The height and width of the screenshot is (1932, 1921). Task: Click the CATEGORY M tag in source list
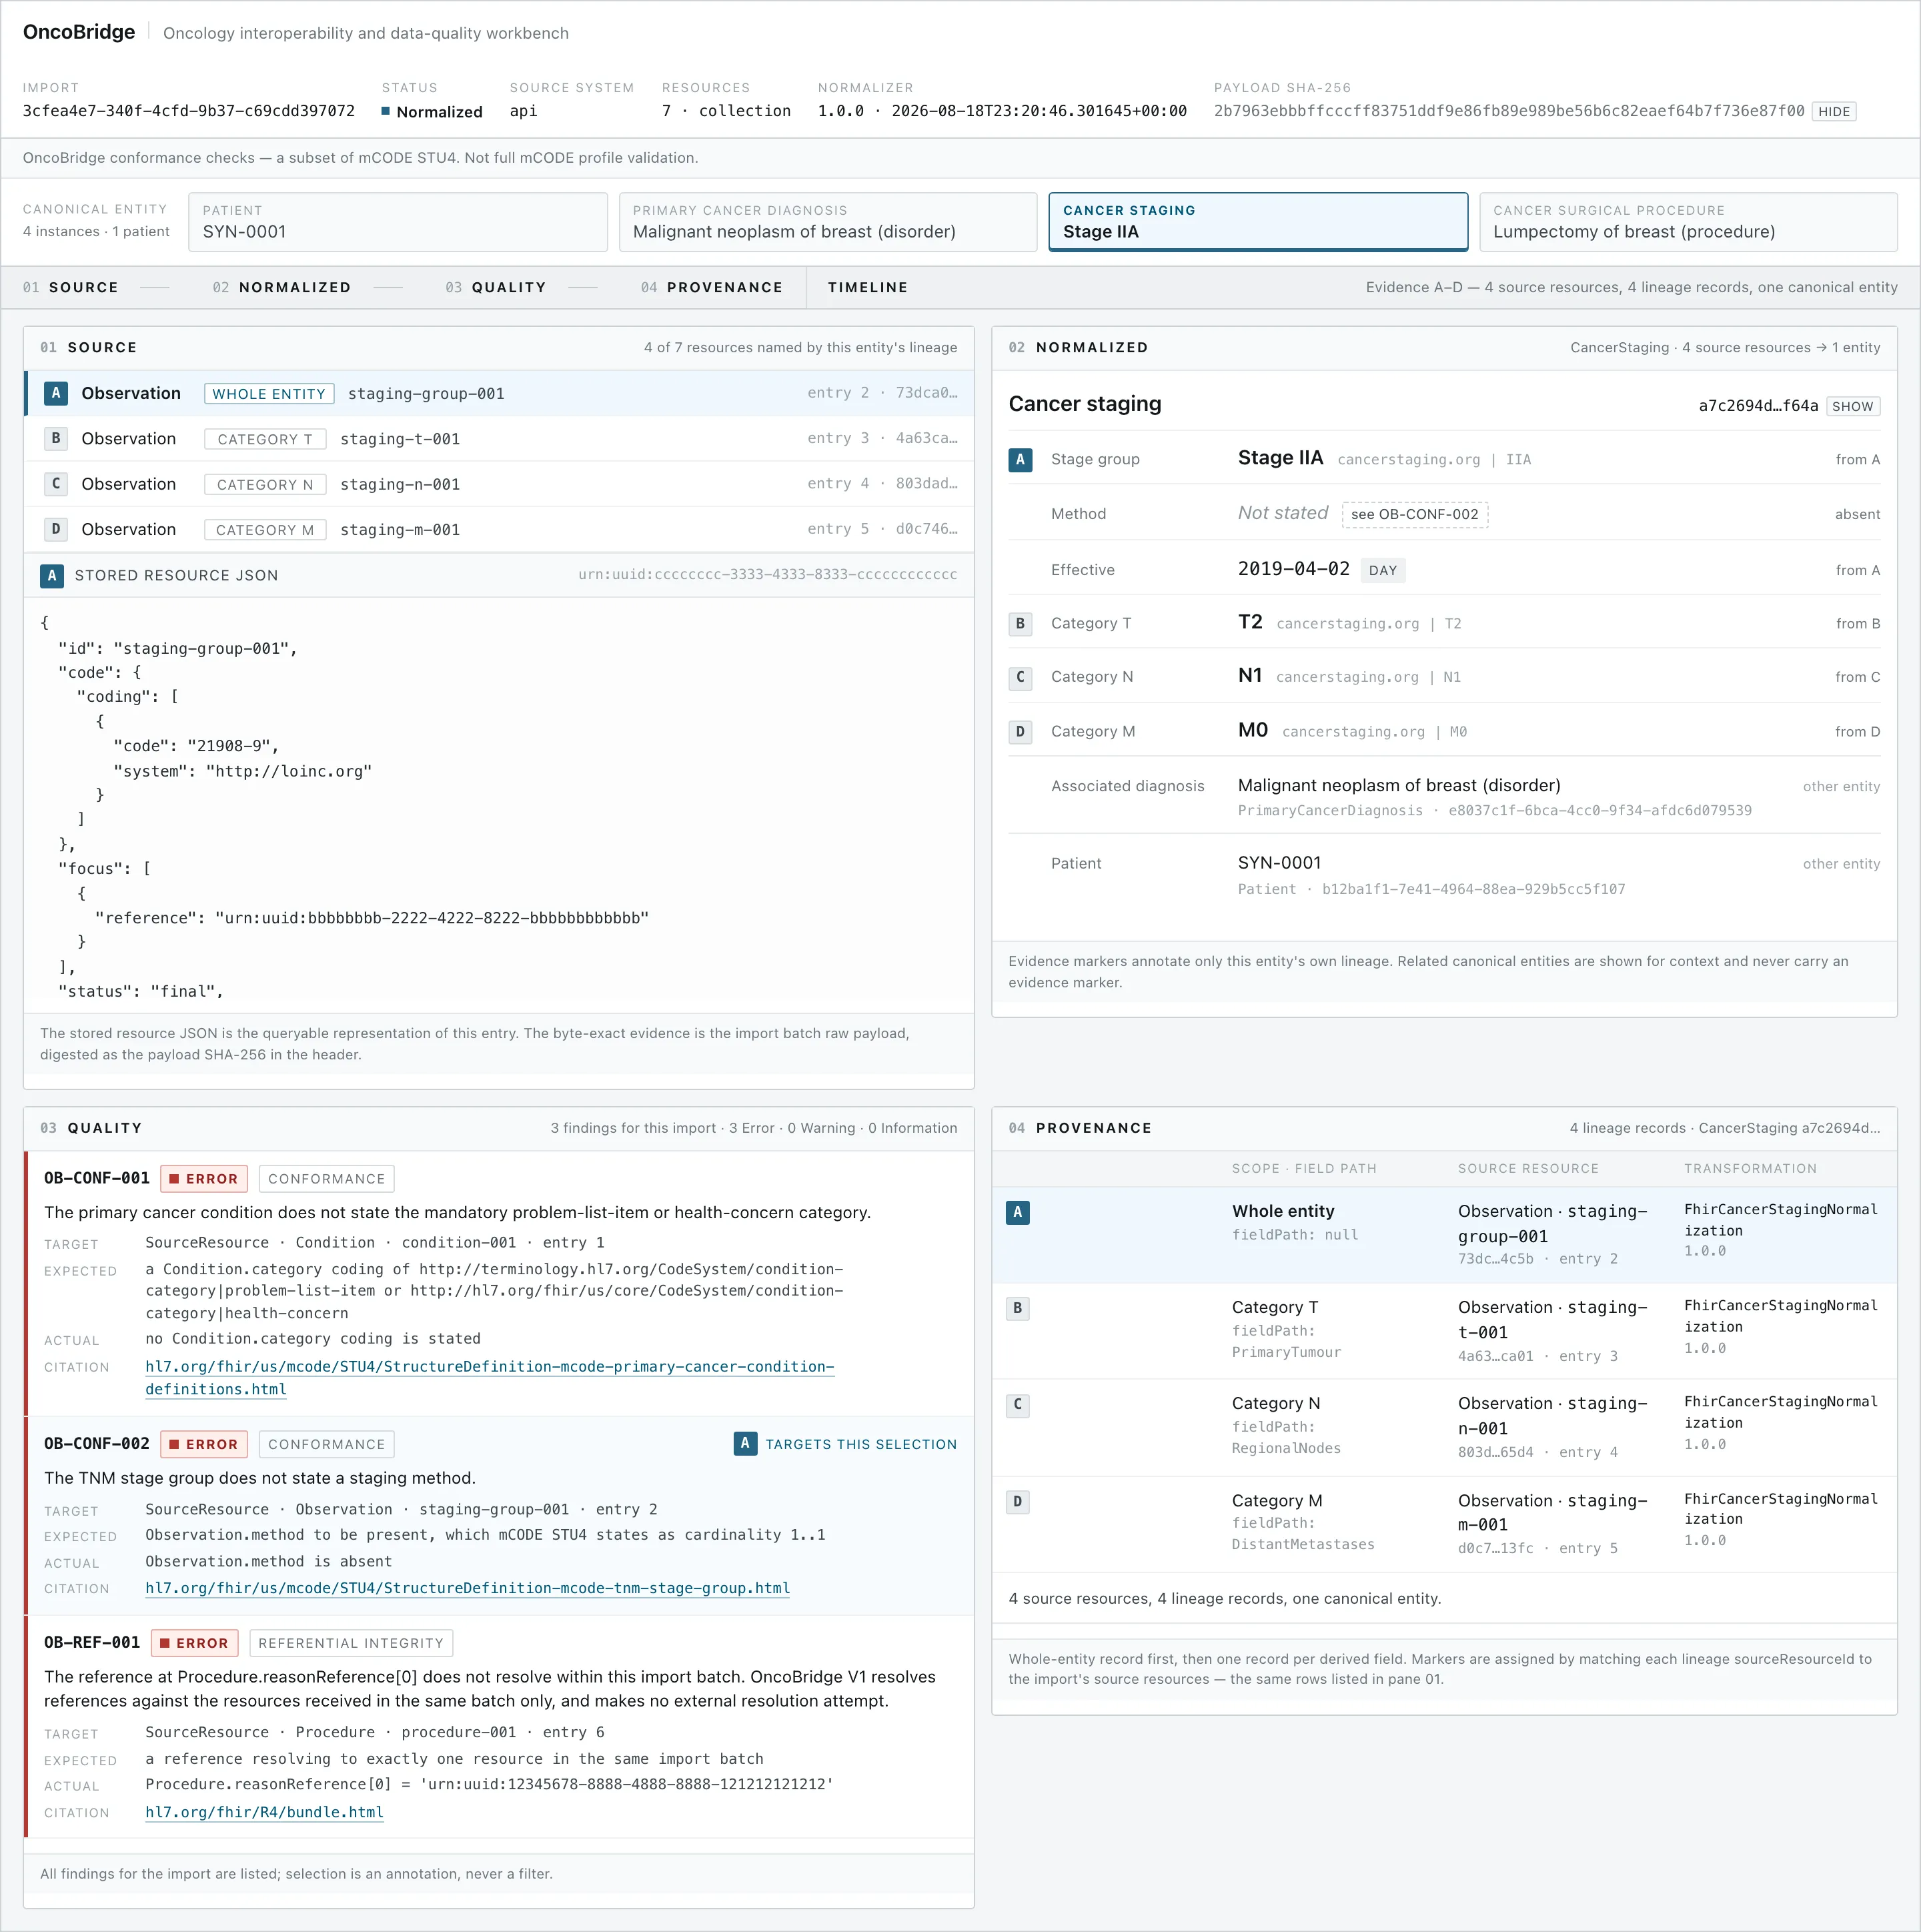click(265, 530)
